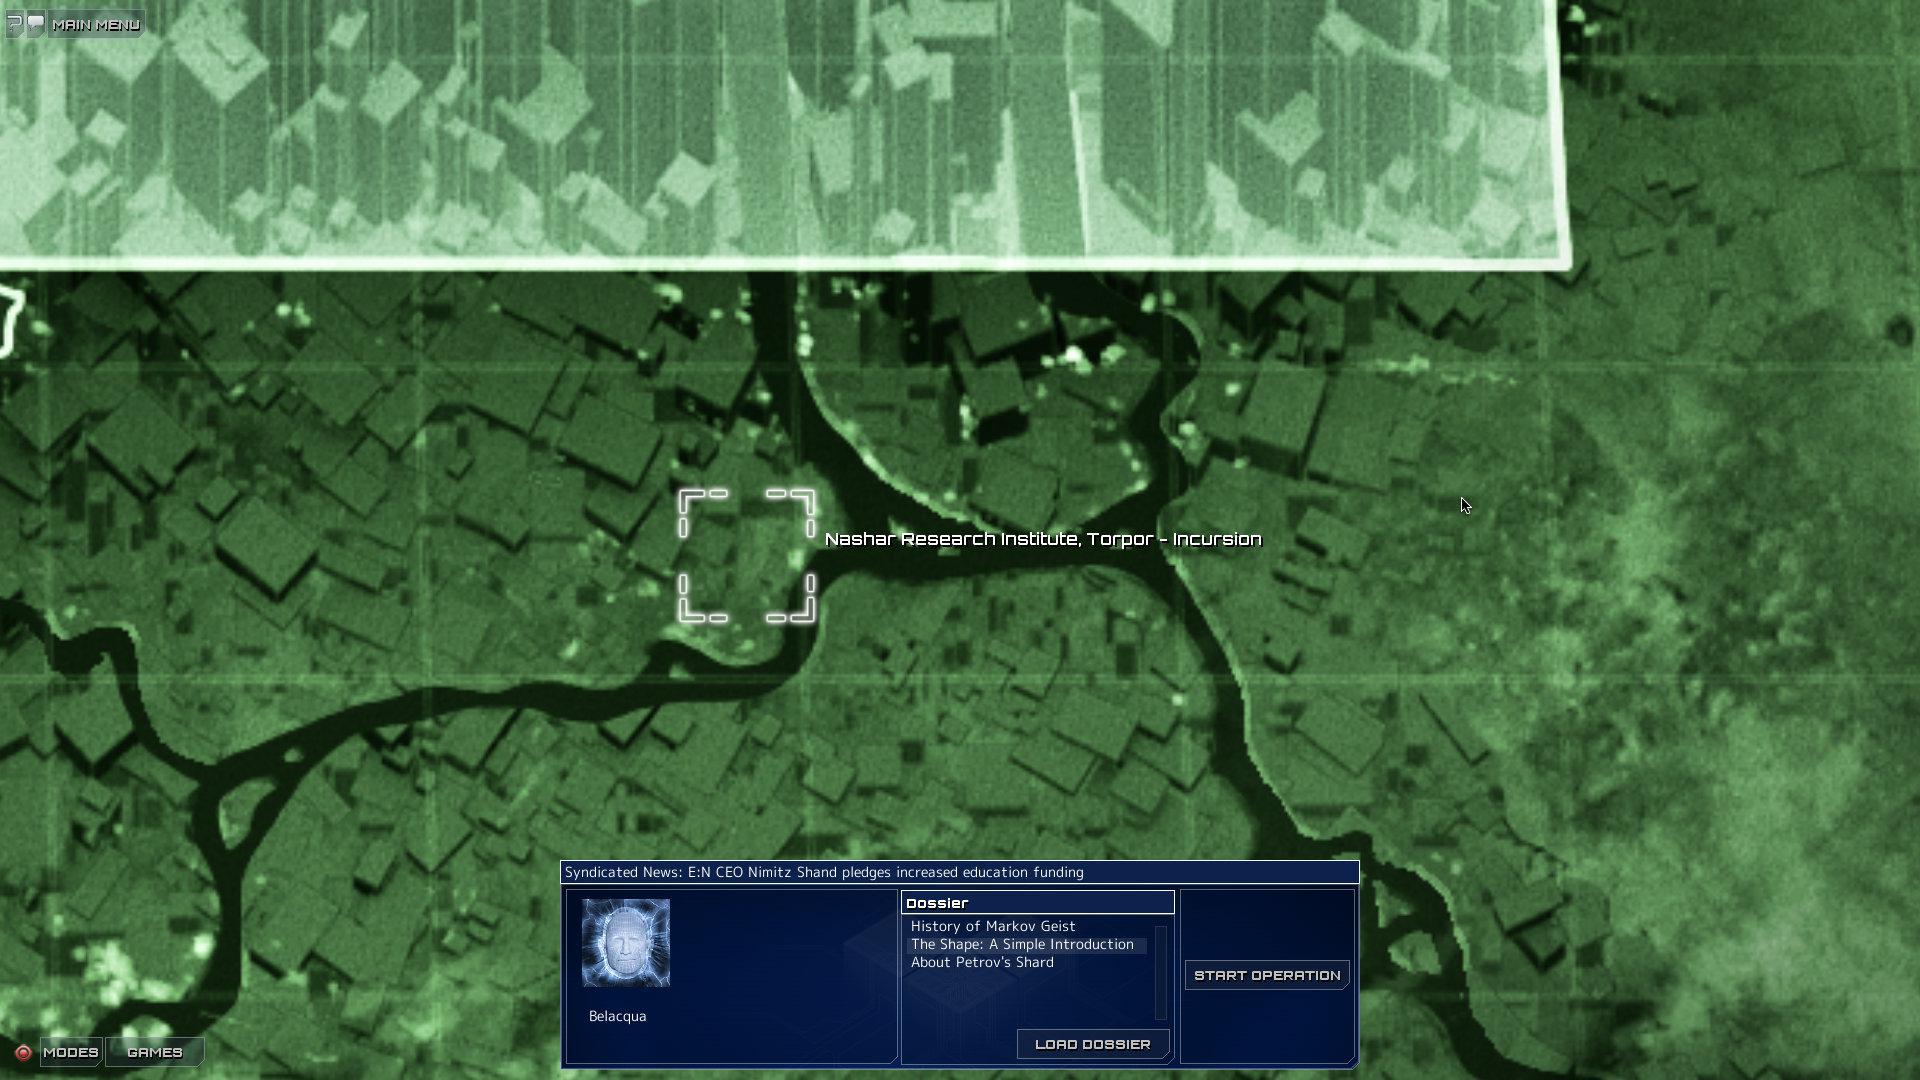Click the red record indicator icon
The width and height of the screenshot is (1920, 1080).
pyautogui.click(x=23, y=1053)
